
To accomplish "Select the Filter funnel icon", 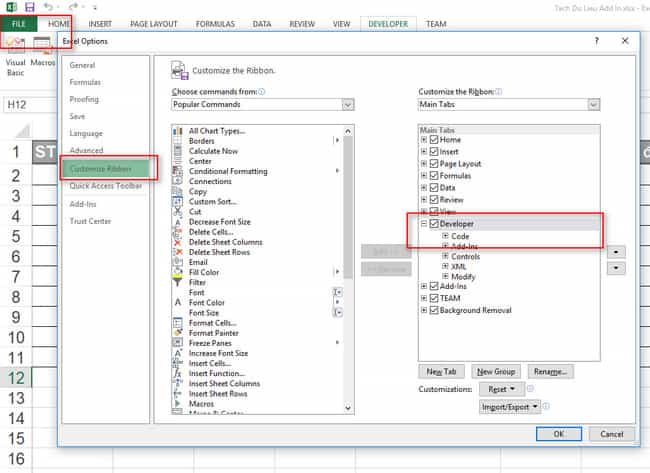I will [177, 282].
